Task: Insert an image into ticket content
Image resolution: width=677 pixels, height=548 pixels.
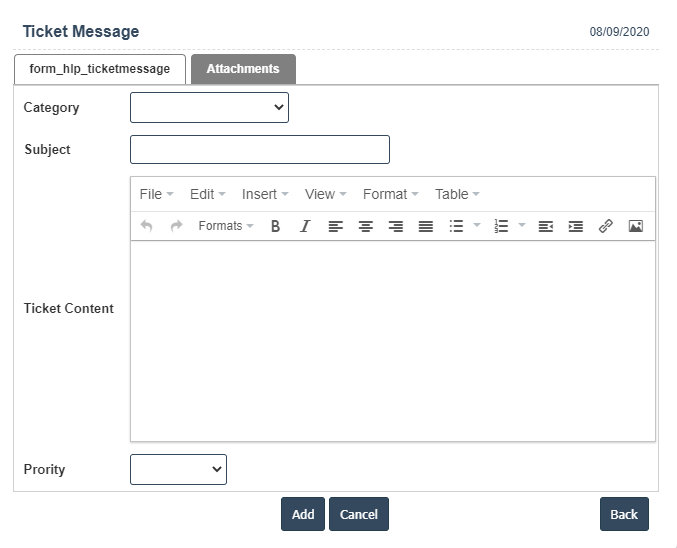Action: click(x=635, y=226)
